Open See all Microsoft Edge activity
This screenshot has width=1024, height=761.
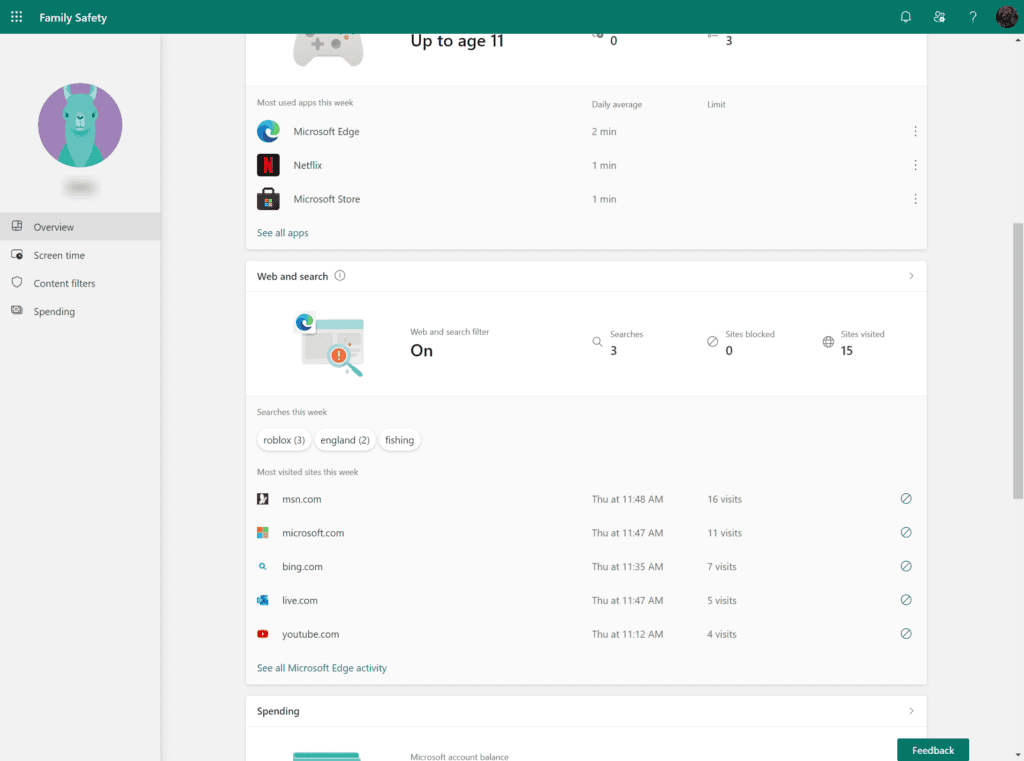pyautogui.click(x=321, y=667)
